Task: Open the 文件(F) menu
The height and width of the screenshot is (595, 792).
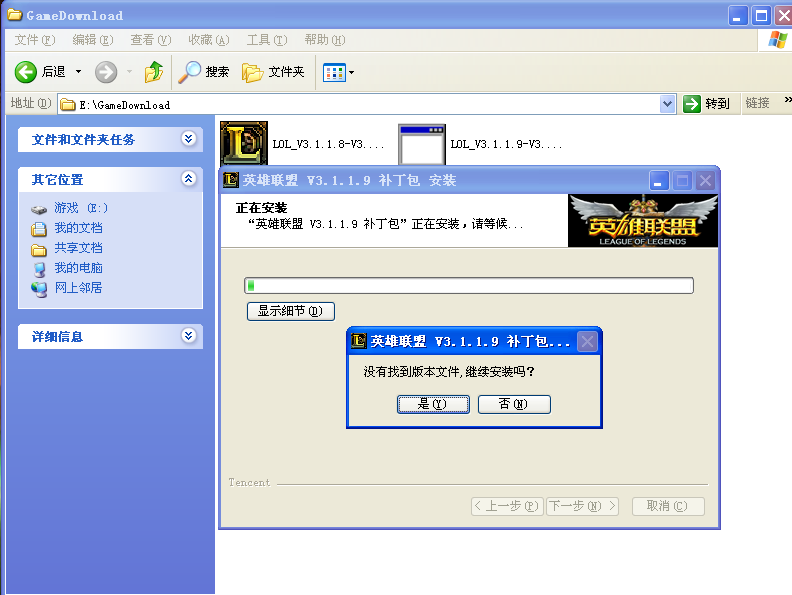Action: click(x=35, y=40)
